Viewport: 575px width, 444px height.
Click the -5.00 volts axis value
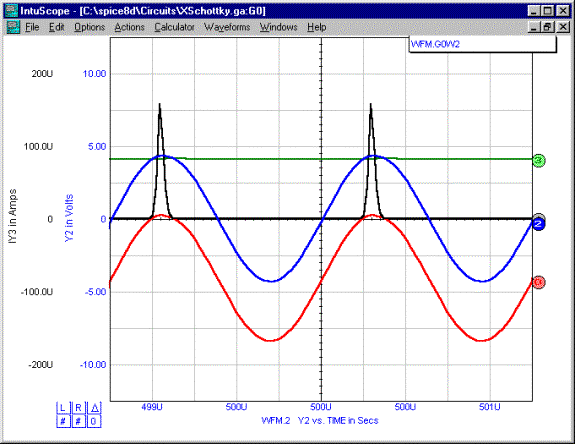pyautogui.click(x=95, y=292)
